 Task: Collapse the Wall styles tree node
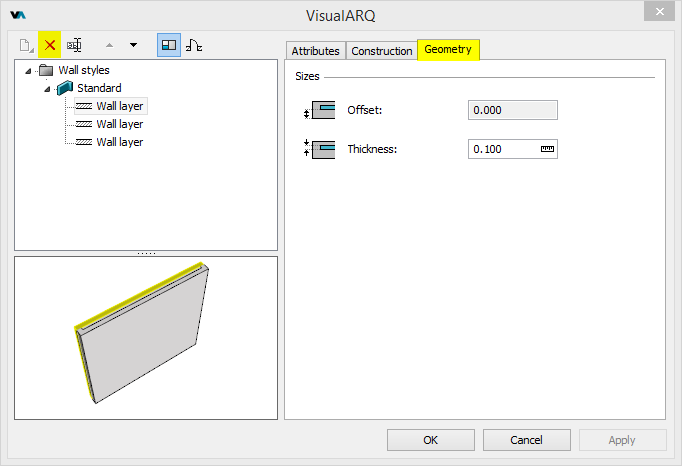[28, 71]
